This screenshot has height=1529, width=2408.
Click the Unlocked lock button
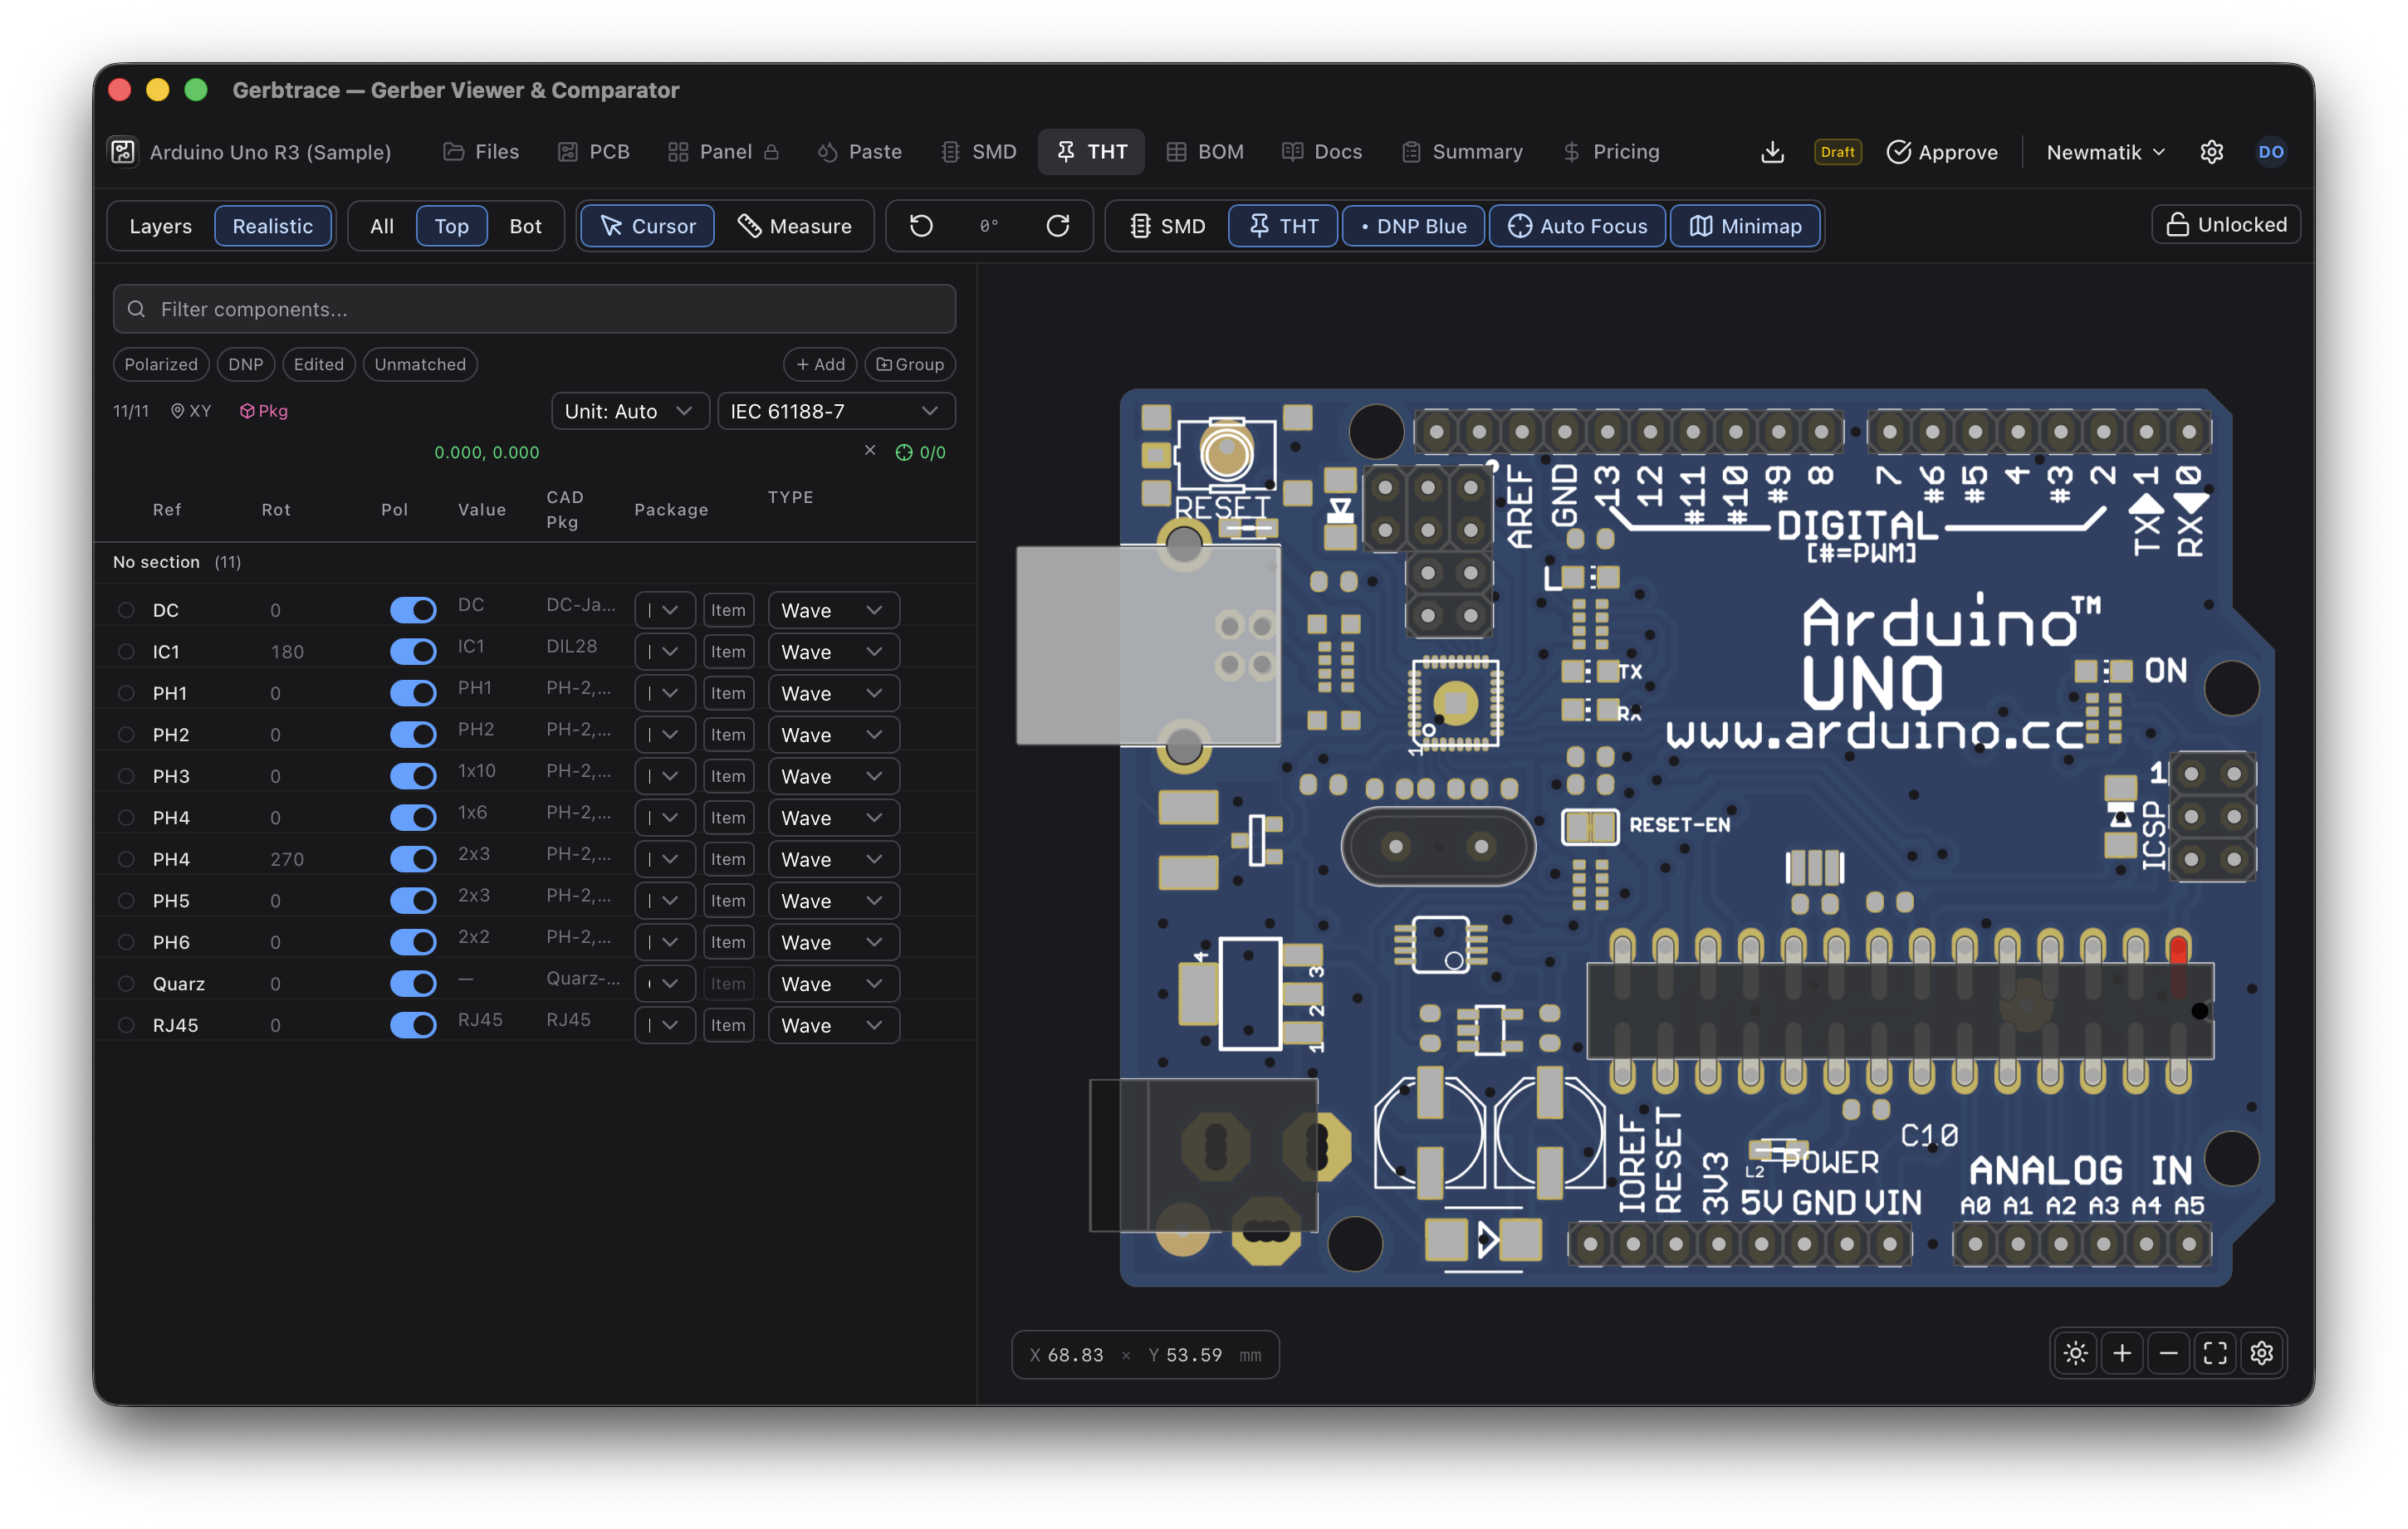click(2225, 225)
